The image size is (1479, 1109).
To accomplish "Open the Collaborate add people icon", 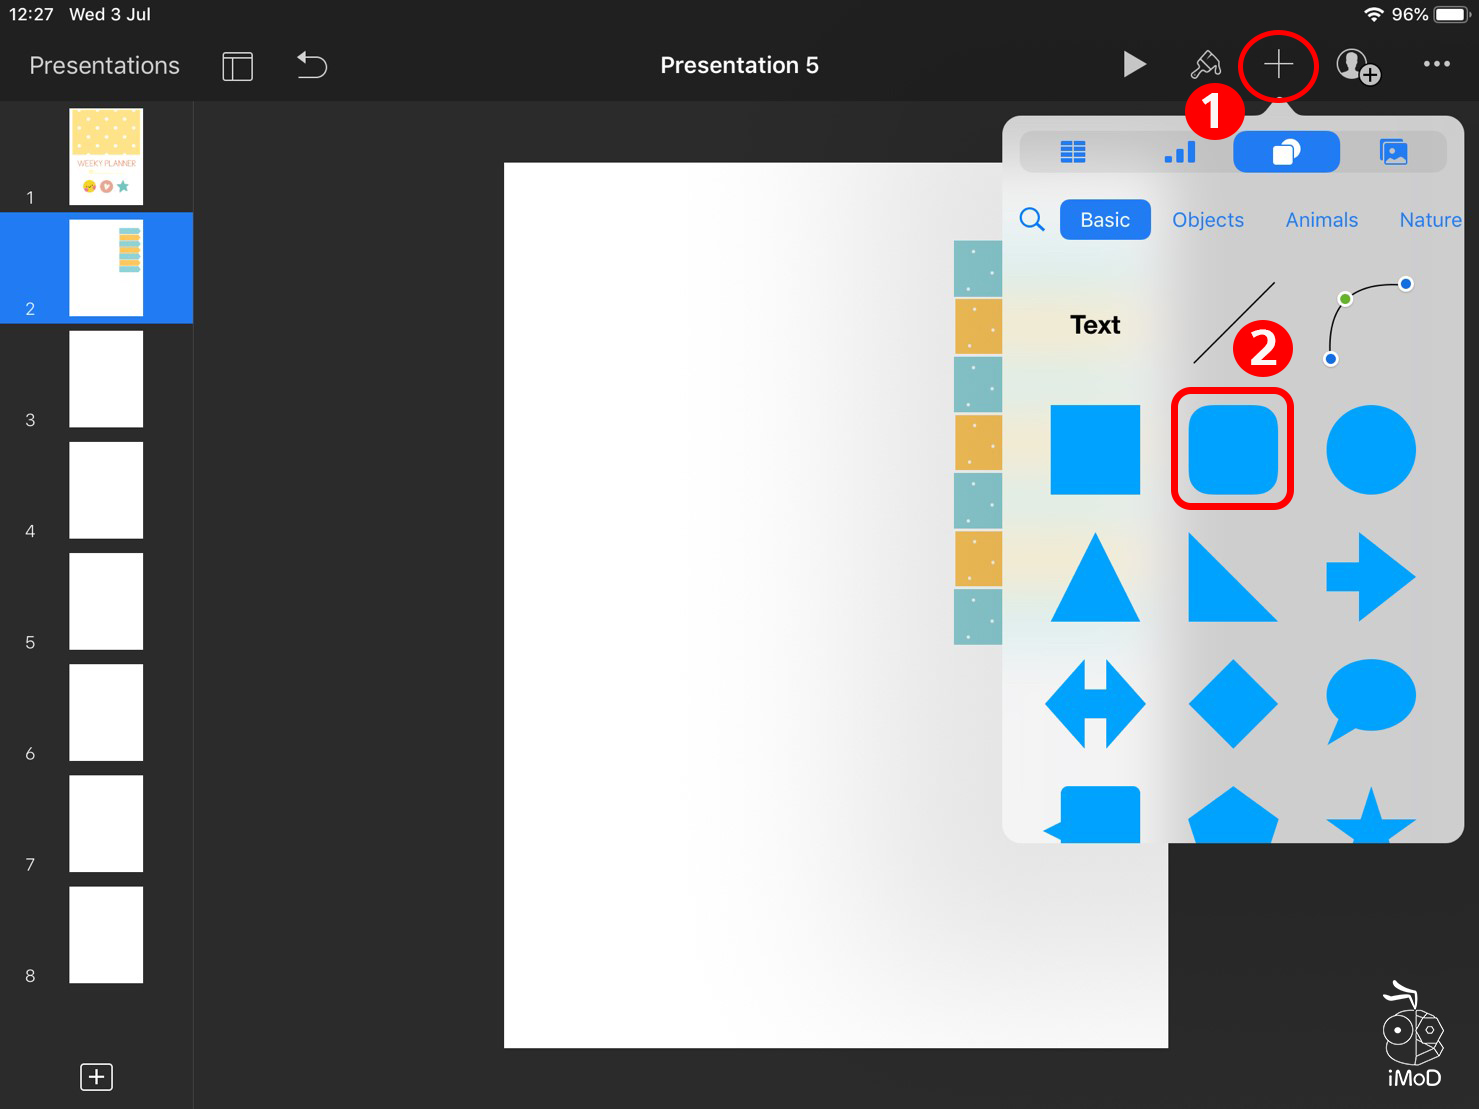I will pos(1358,67).
